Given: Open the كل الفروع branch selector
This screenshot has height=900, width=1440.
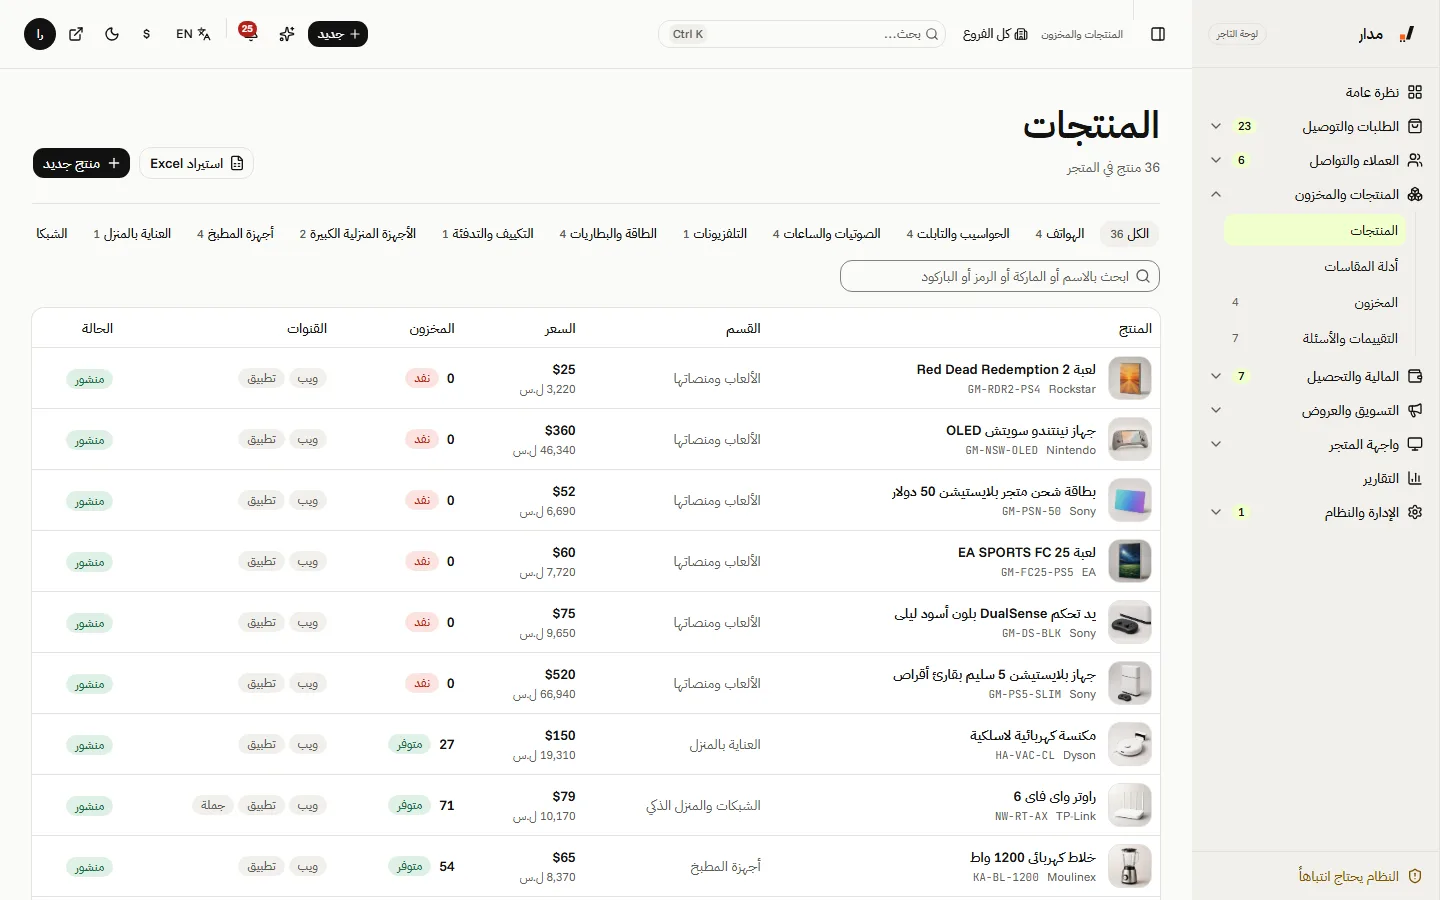Looking at the screenshot, I should (x=995, y=34).
